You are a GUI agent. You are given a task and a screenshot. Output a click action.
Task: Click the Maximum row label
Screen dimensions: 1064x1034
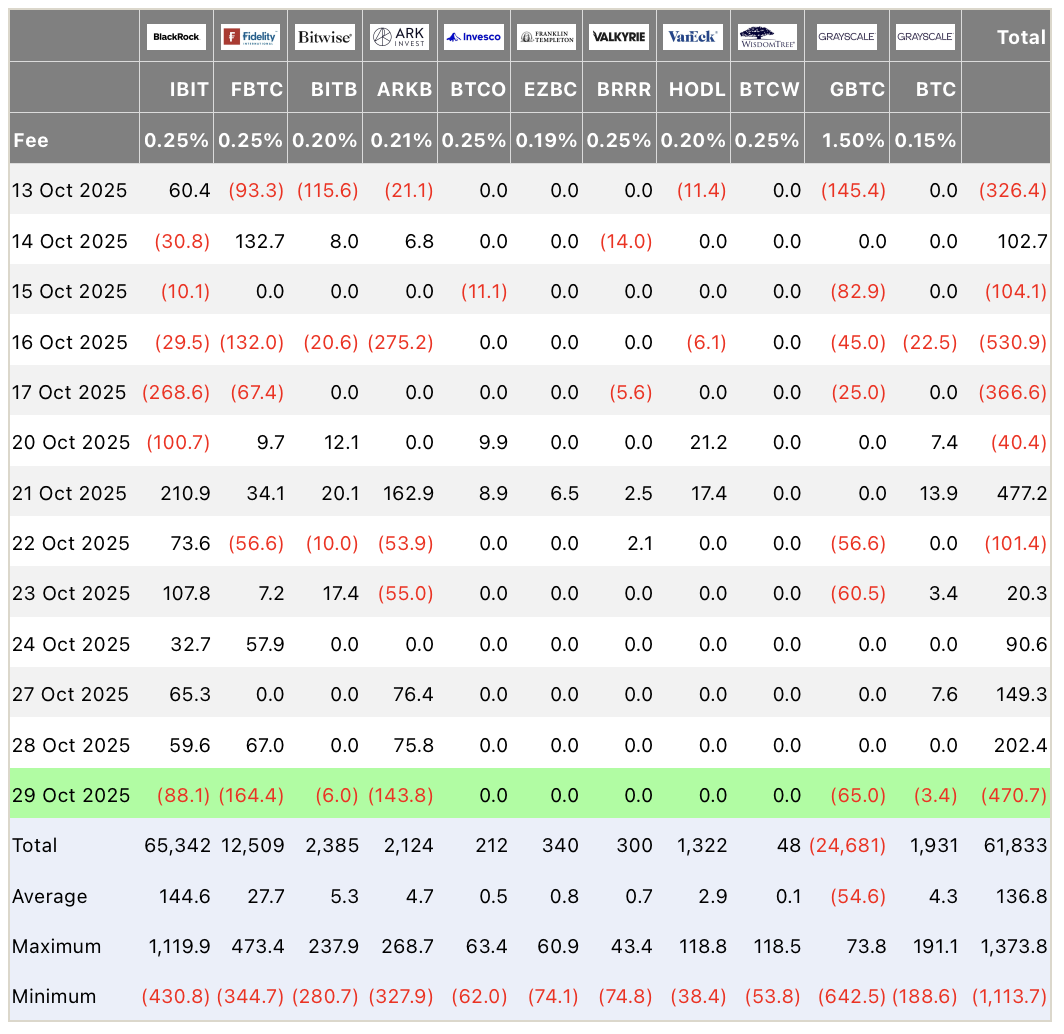click(x=57, y=946)
